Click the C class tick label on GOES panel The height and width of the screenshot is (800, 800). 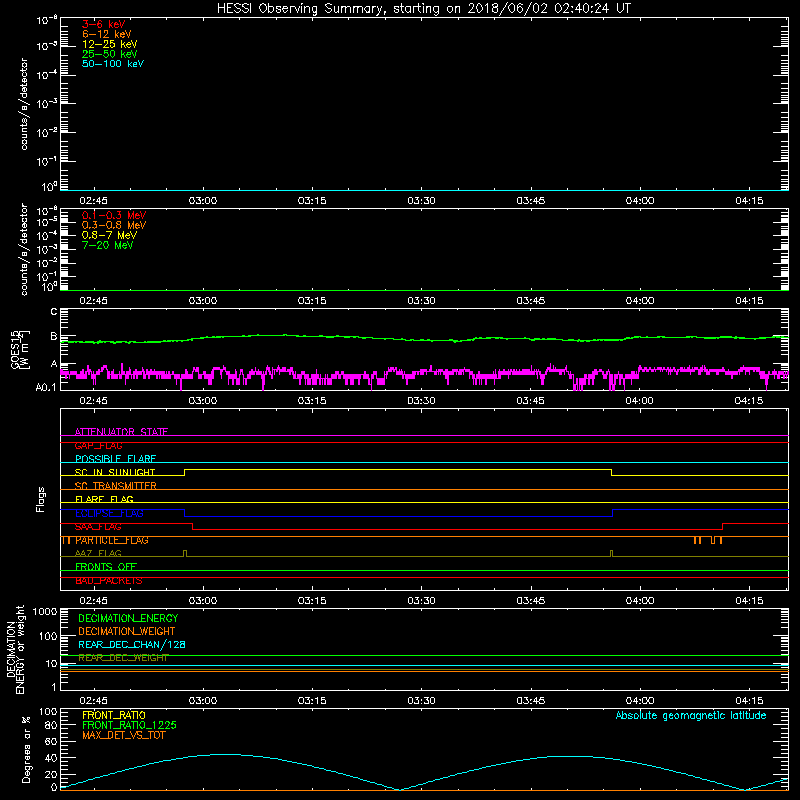click(x=54, y=312)
